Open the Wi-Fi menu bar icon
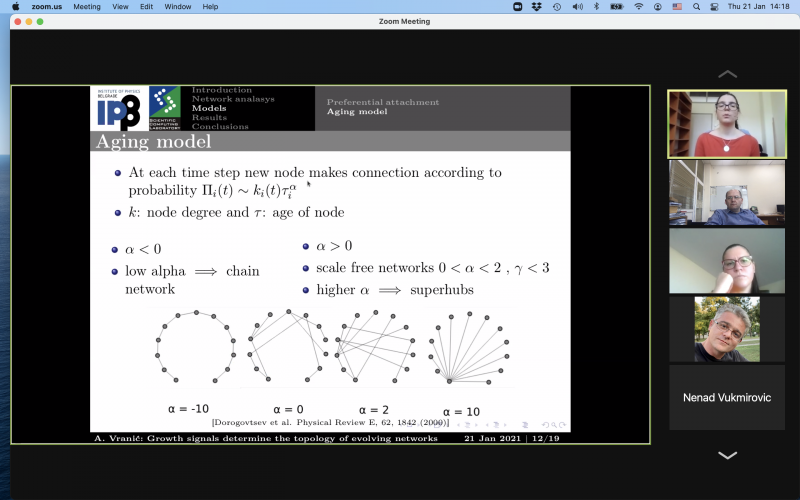The width and height of the screenshot is (800, 500). (639, 7)
